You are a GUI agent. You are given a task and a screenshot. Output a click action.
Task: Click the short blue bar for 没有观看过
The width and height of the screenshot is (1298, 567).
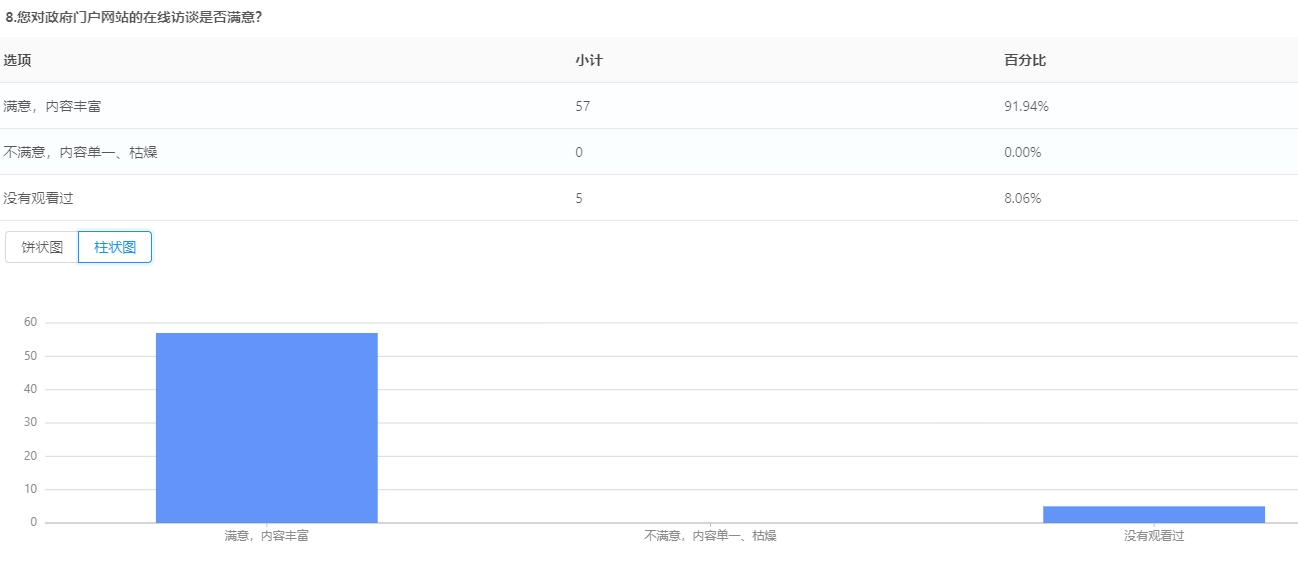[1153, 514]
